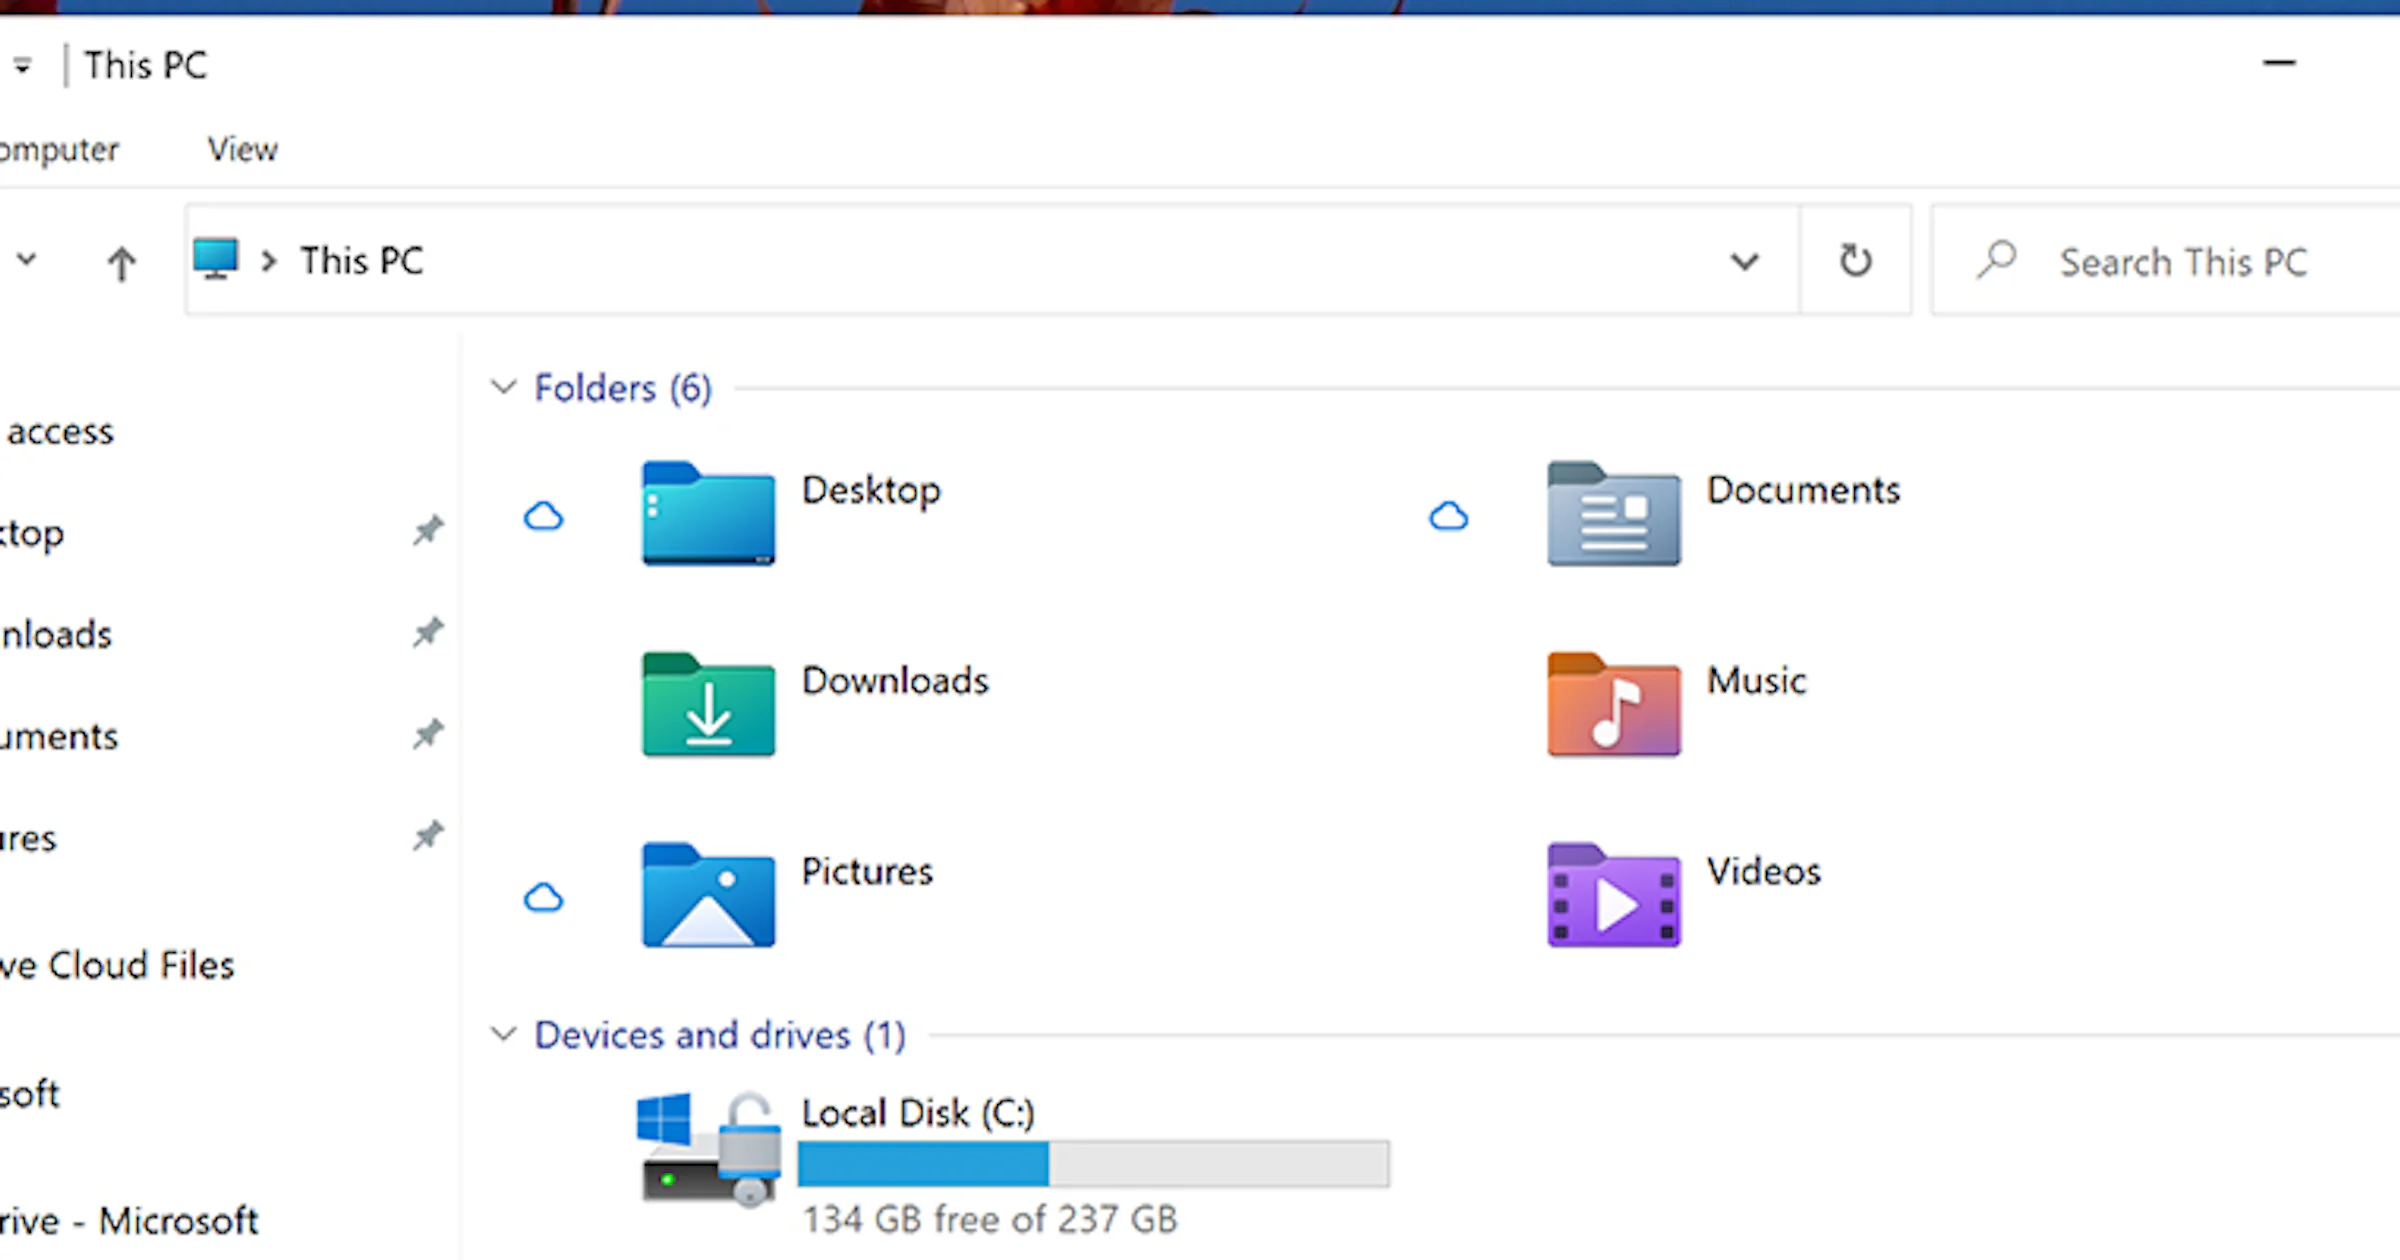Click the Folders (6) group header text

(x=623, y=388)
